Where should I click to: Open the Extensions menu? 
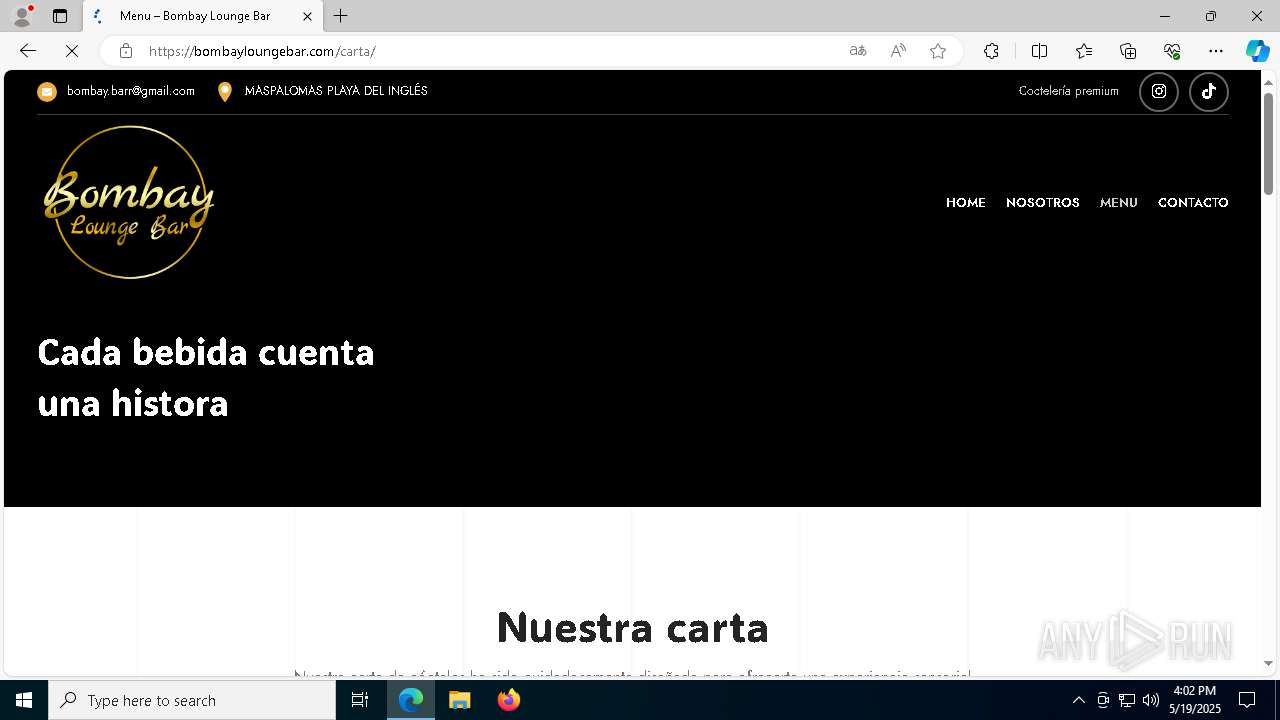(x=991, y=51)
